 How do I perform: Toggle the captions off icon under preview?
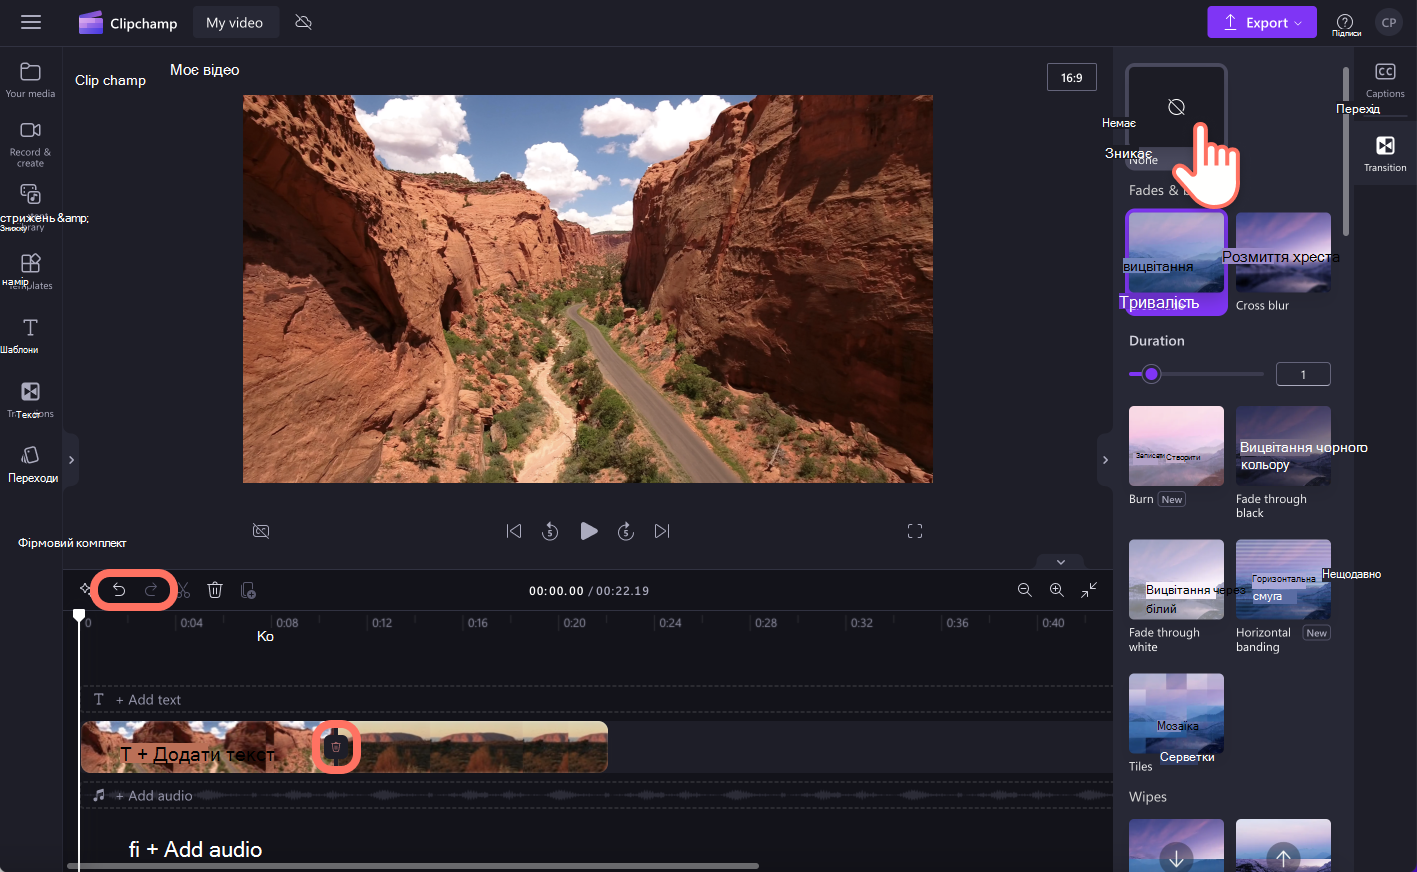pos(261,531)
